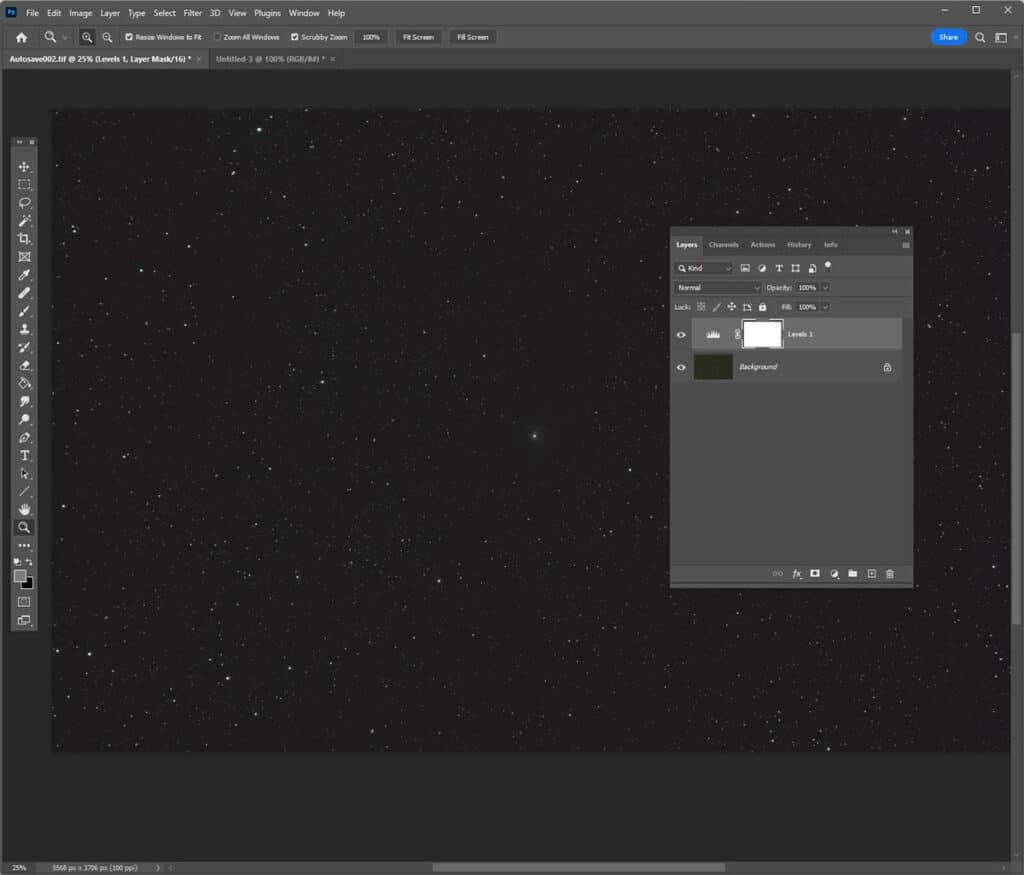Create a new group with the folder icon

pos(852,573)
